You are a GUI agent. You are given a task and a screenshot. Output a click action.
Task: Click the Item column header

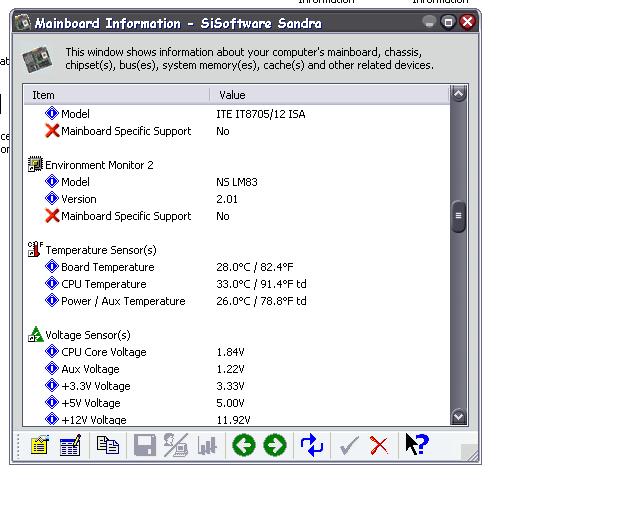pos(117,95)
